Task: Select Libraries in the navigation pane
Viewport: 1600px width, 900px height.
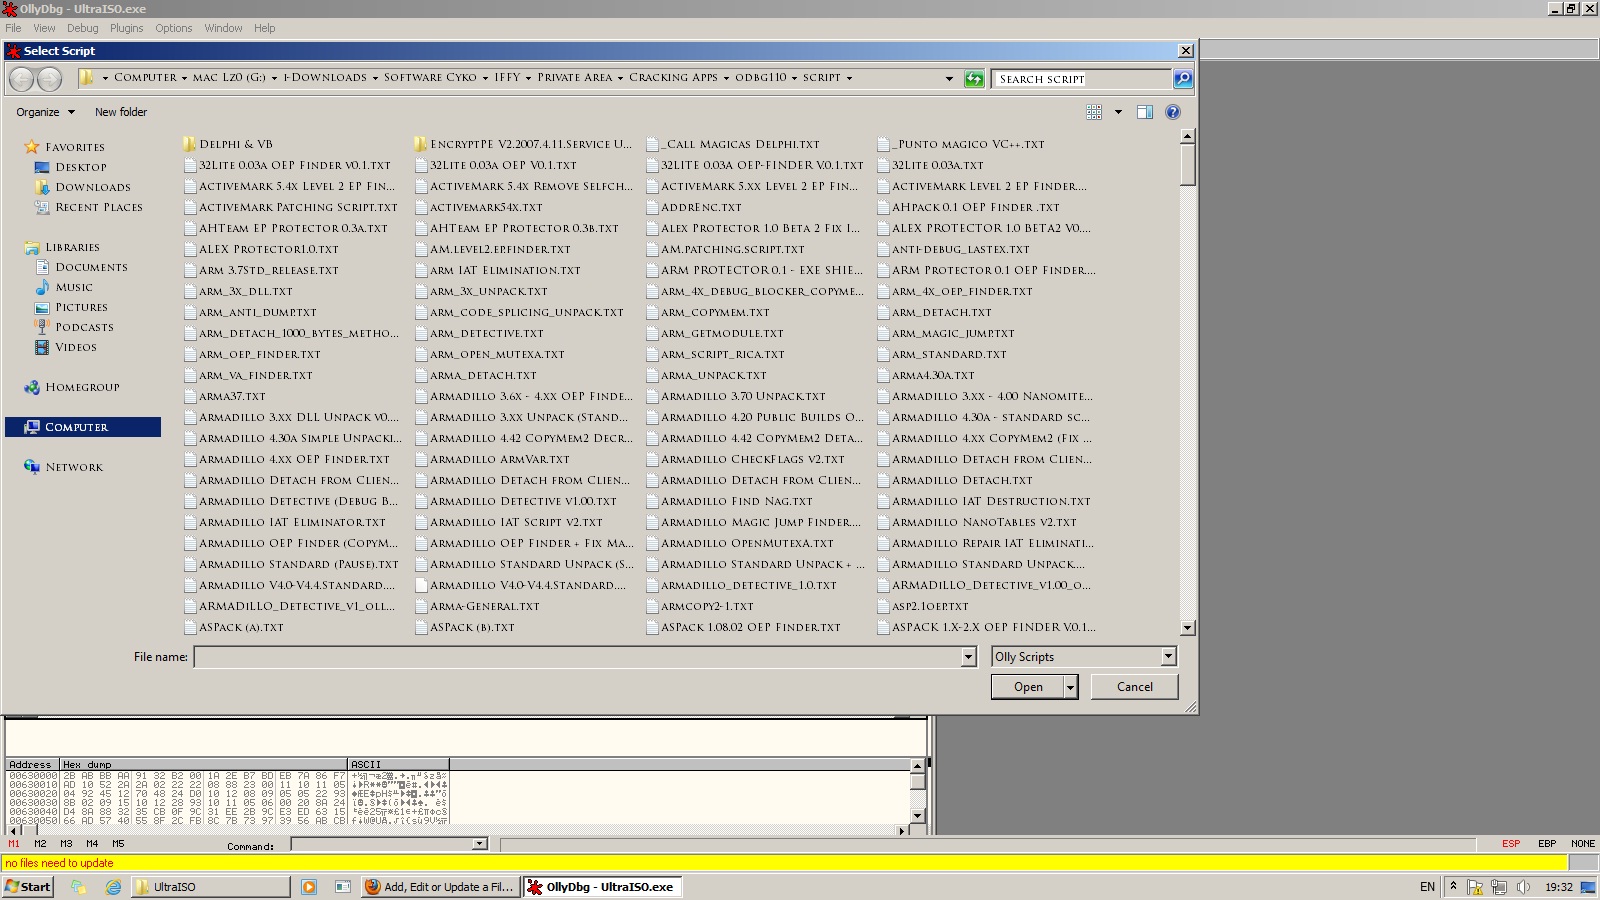Action: (63, 247)
